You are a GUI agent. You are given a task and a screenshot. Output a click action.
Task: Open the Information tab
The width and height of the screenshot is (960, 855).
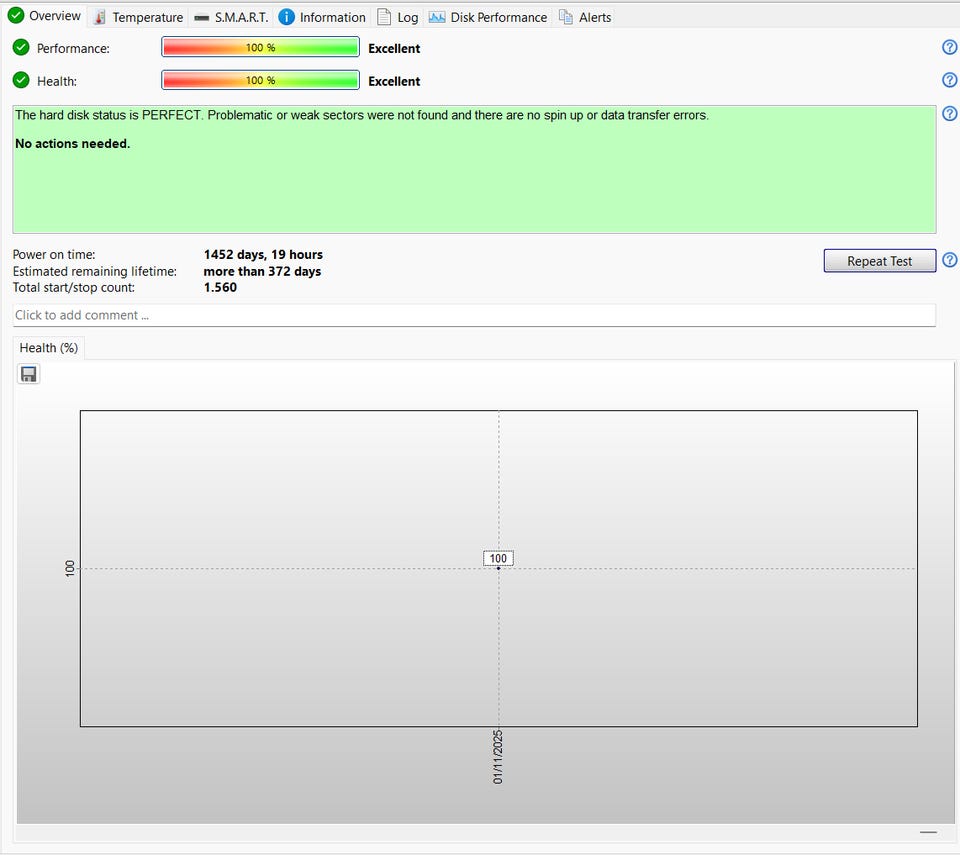click(x=322, y=17)
